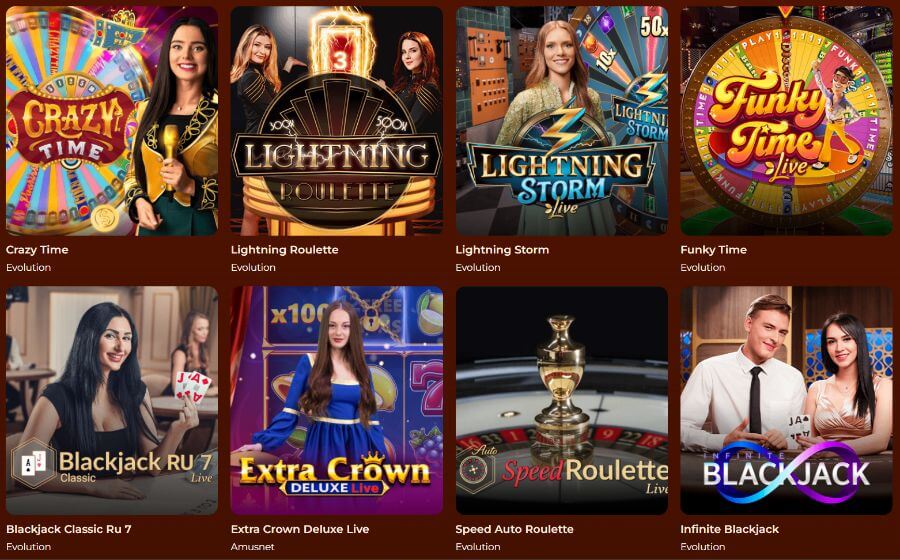This screenshot has width=900, height=560.
Task: Click the Speed Auto Roulette title
Action: pos(514,529)
